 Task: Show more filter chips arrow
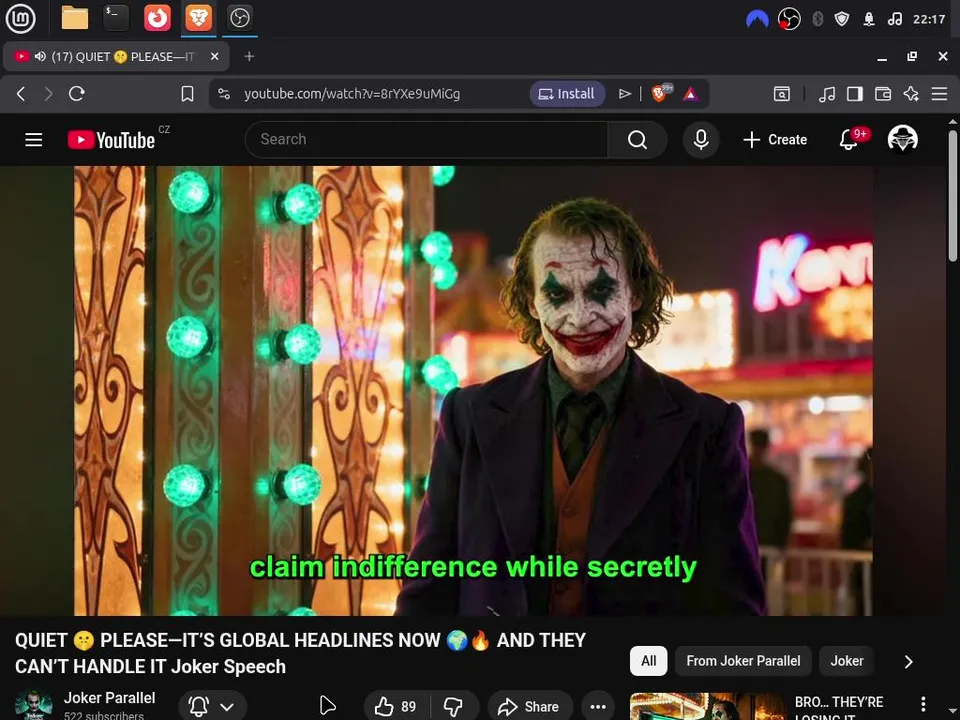pyautogui.click(x=909, y=661)
